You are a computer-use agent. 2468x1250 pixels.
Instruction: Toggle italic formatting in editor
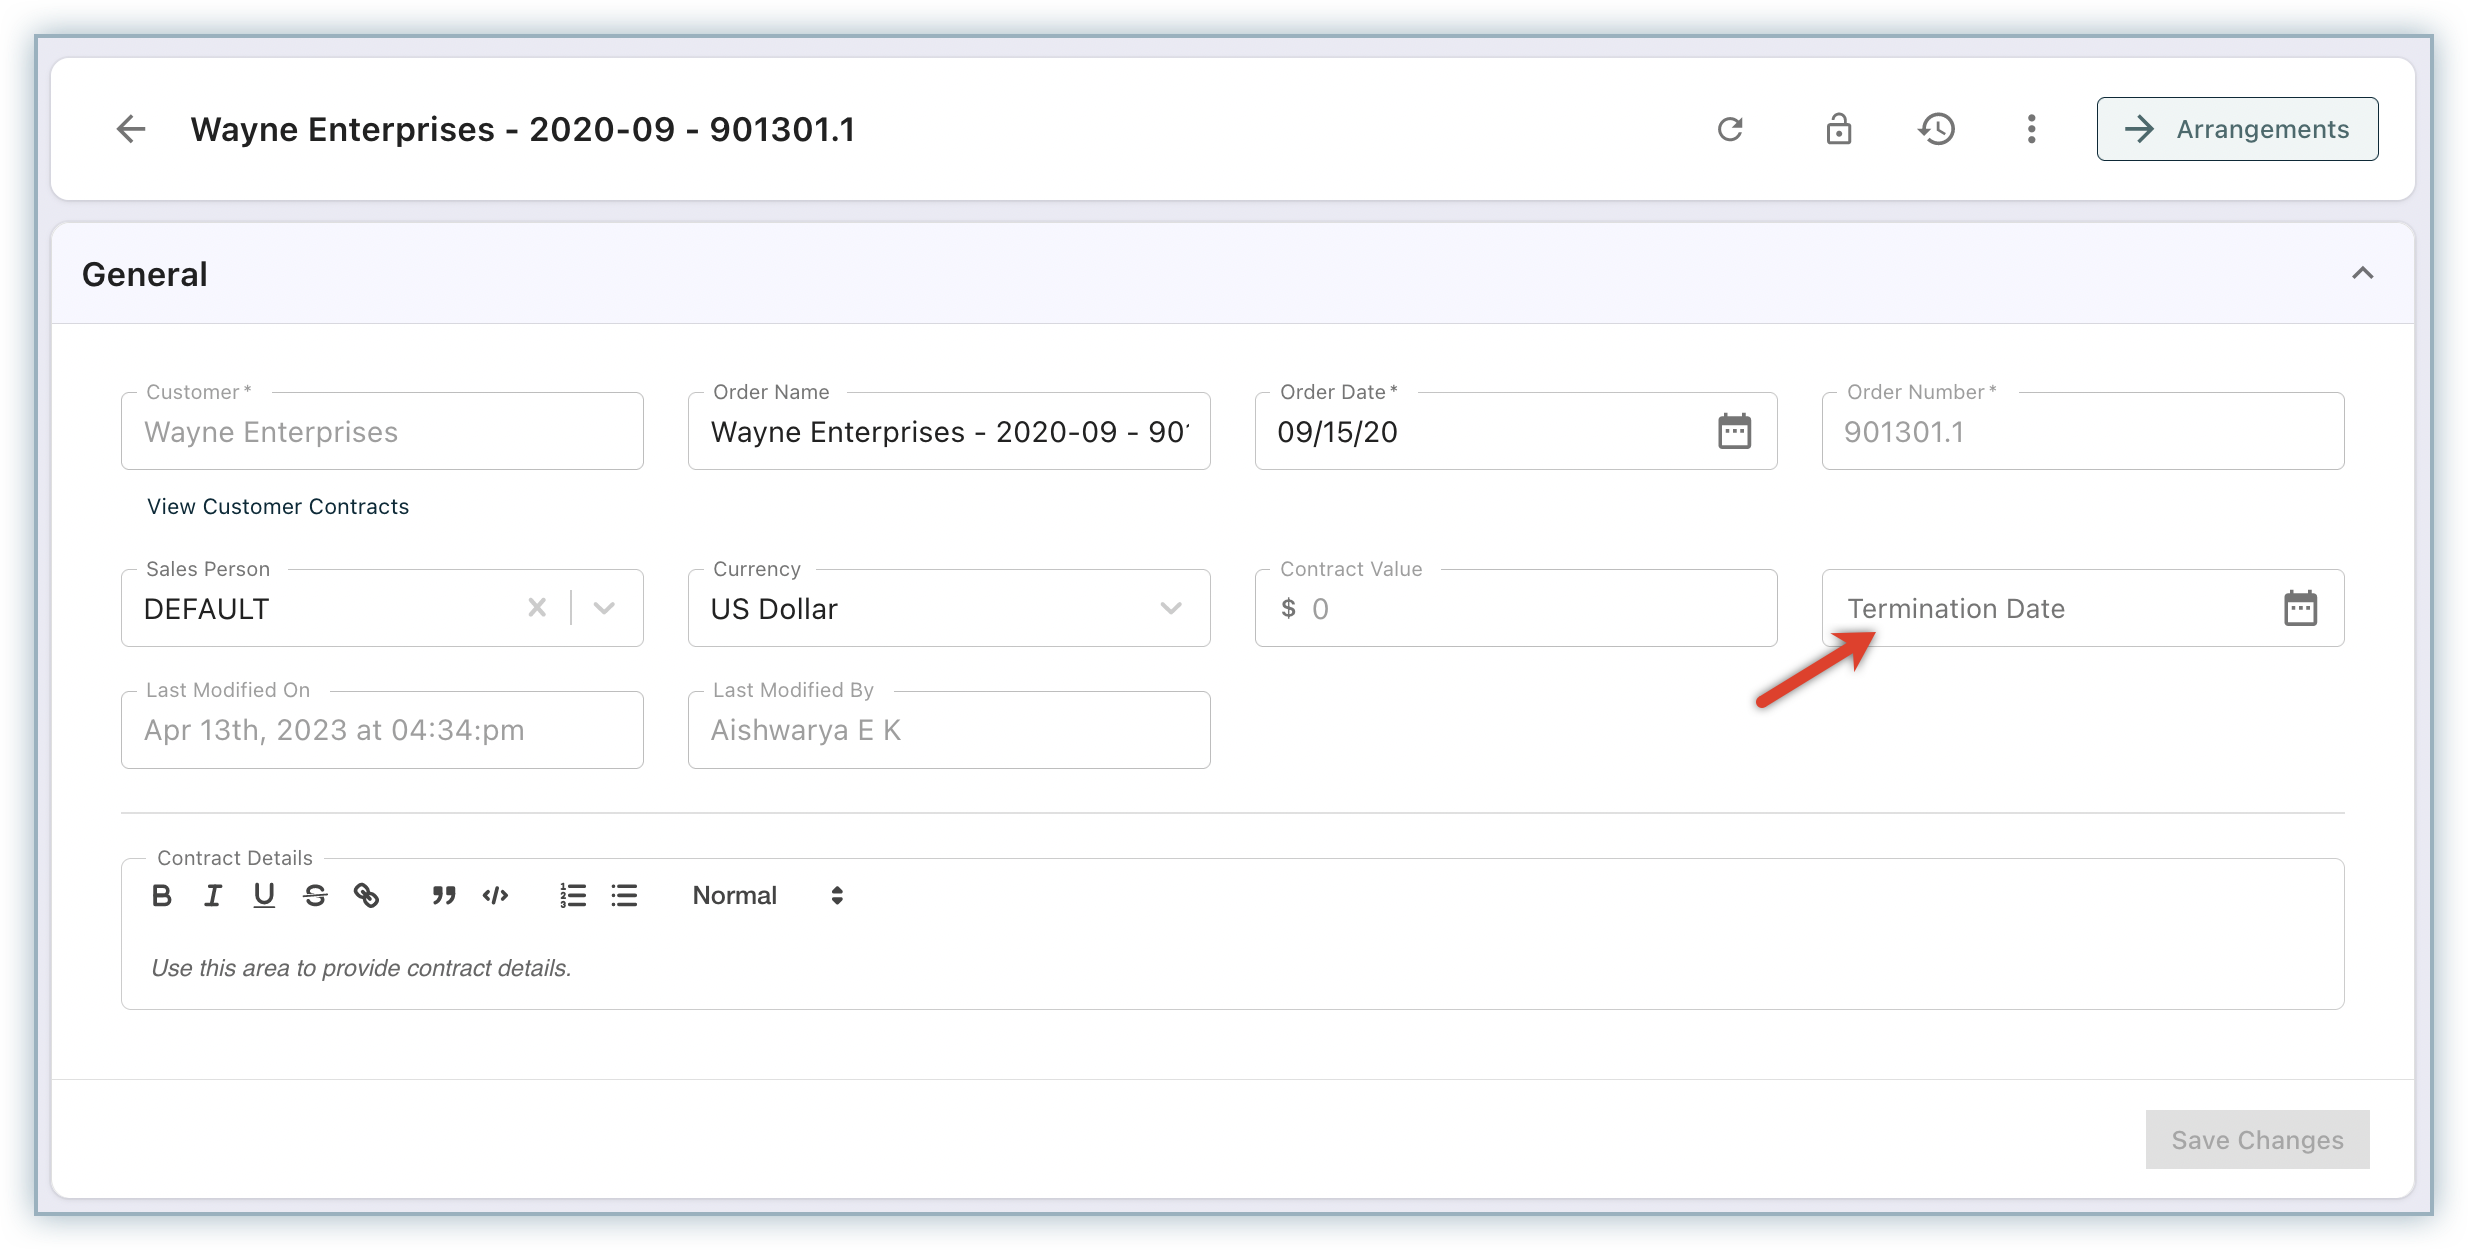click(213, 896)
